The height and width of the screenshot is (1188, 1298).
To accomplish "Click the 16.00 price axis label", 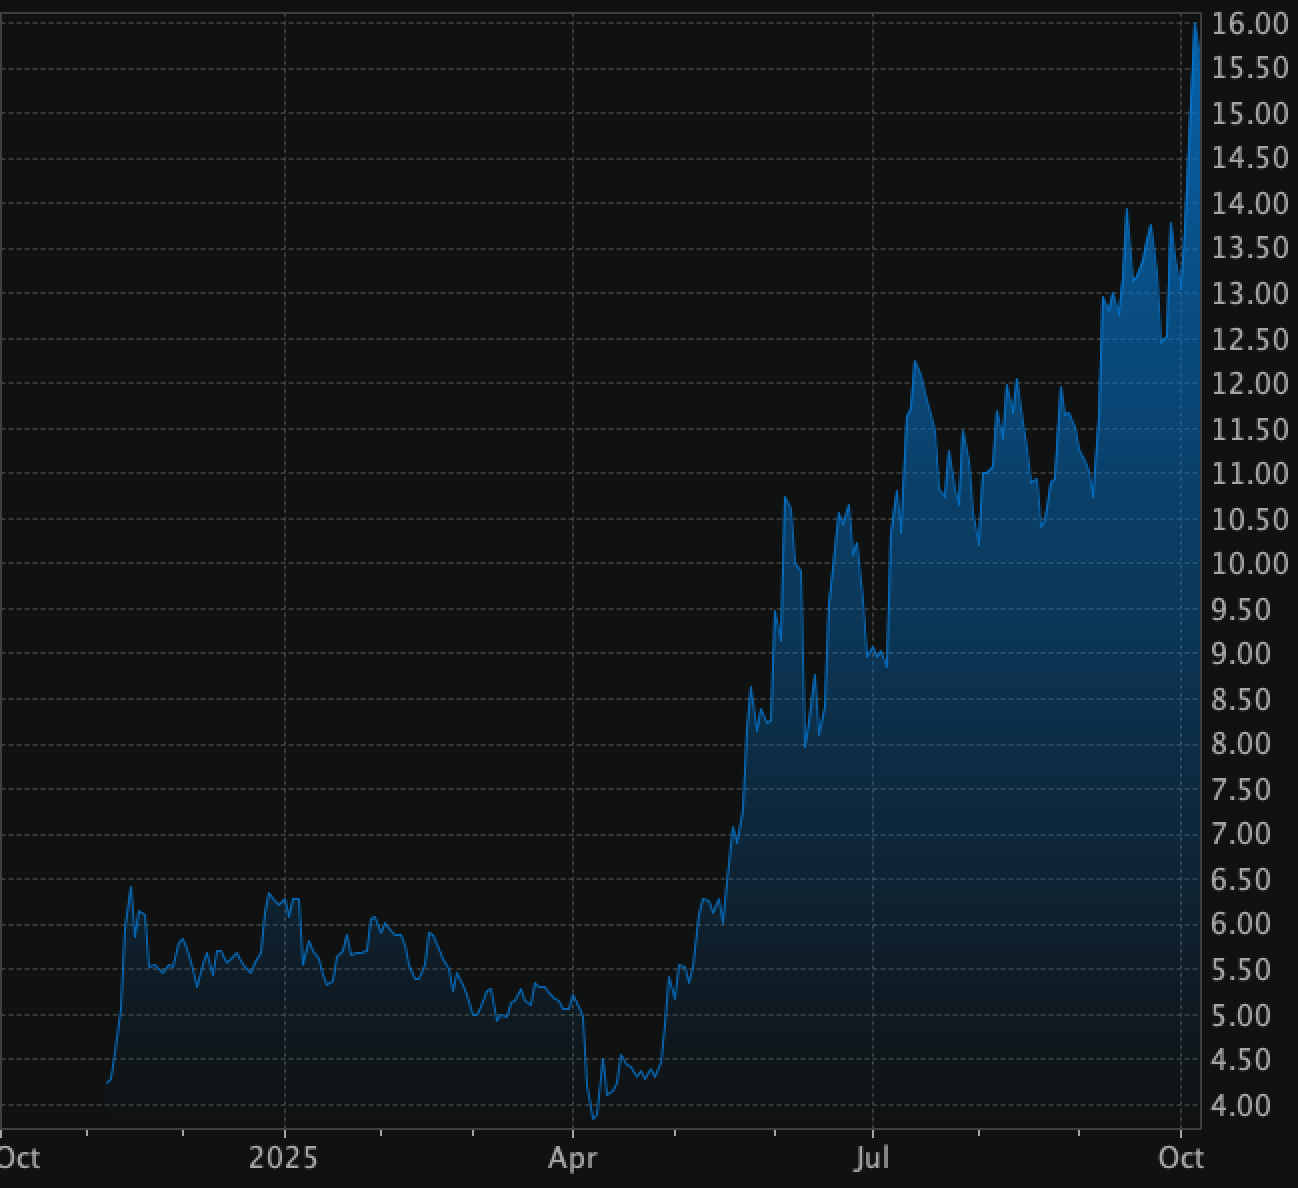I will pos(1250,24).
